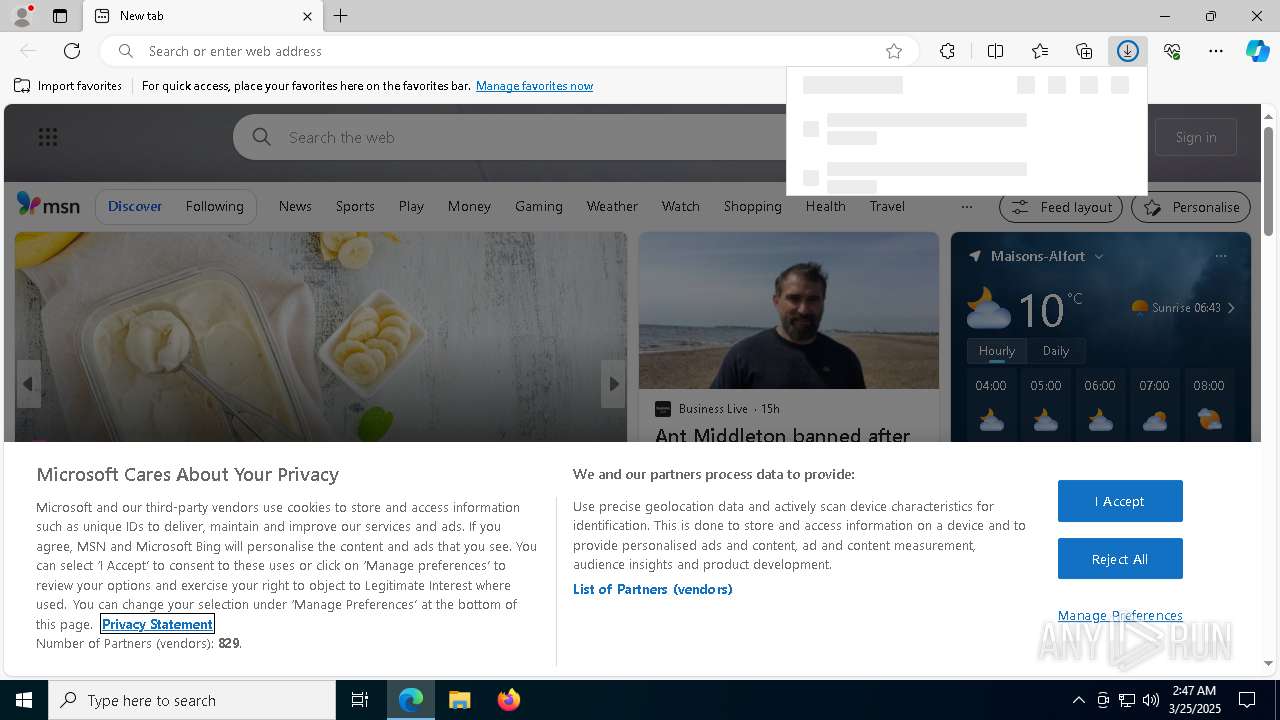Open List of Partners (vendors)
The height and width of the screenshot is (720, 1280).
coord(653,589)
